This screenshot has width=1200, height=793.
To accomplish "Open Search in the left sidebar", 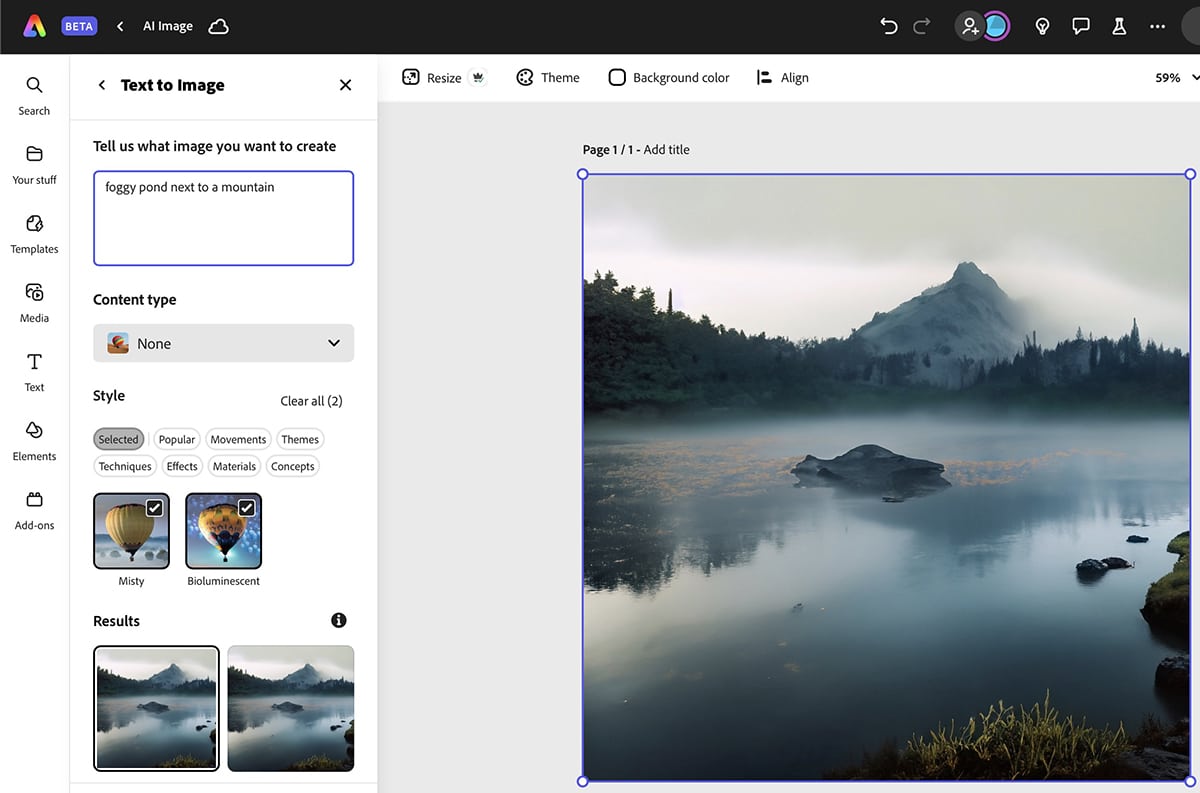I will [34, 95].
